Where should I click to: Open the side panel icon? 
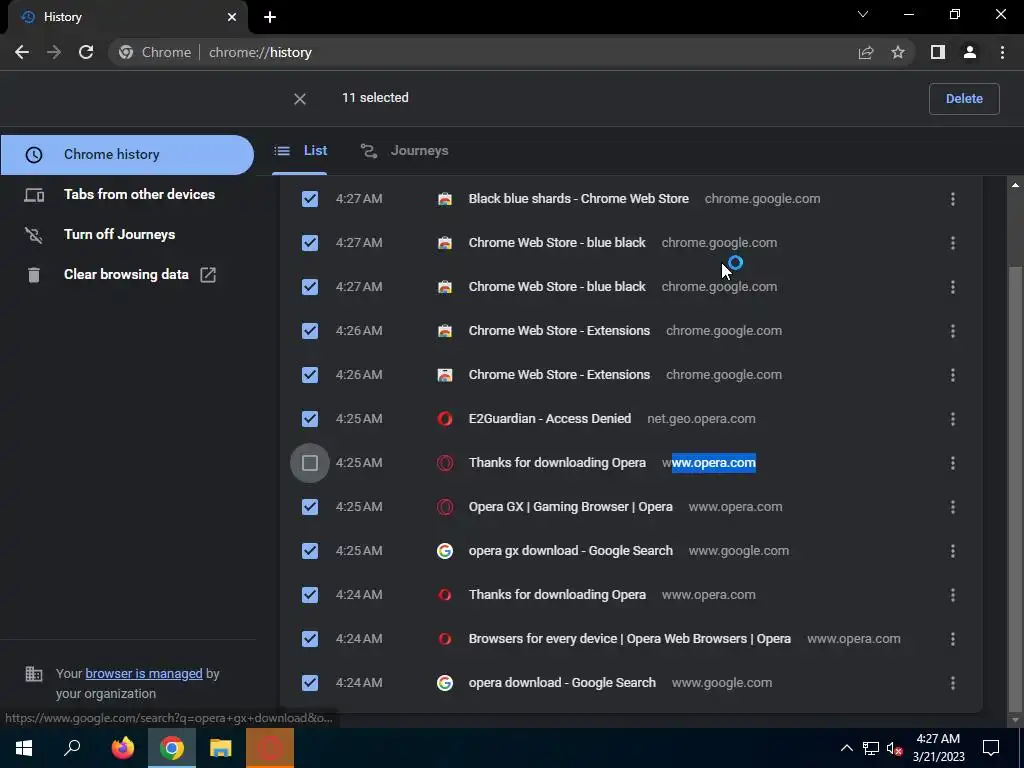938,52
